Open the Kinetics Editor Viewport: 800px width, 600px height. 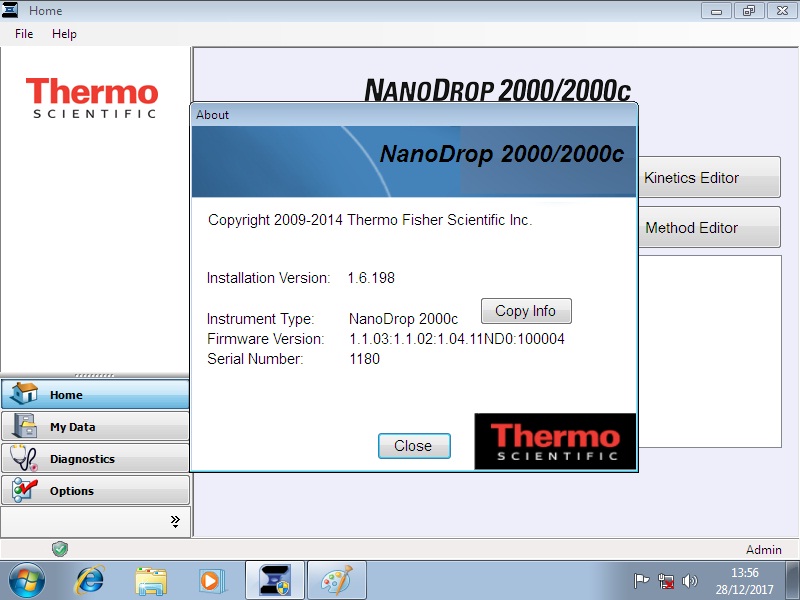tap(709, 177)
